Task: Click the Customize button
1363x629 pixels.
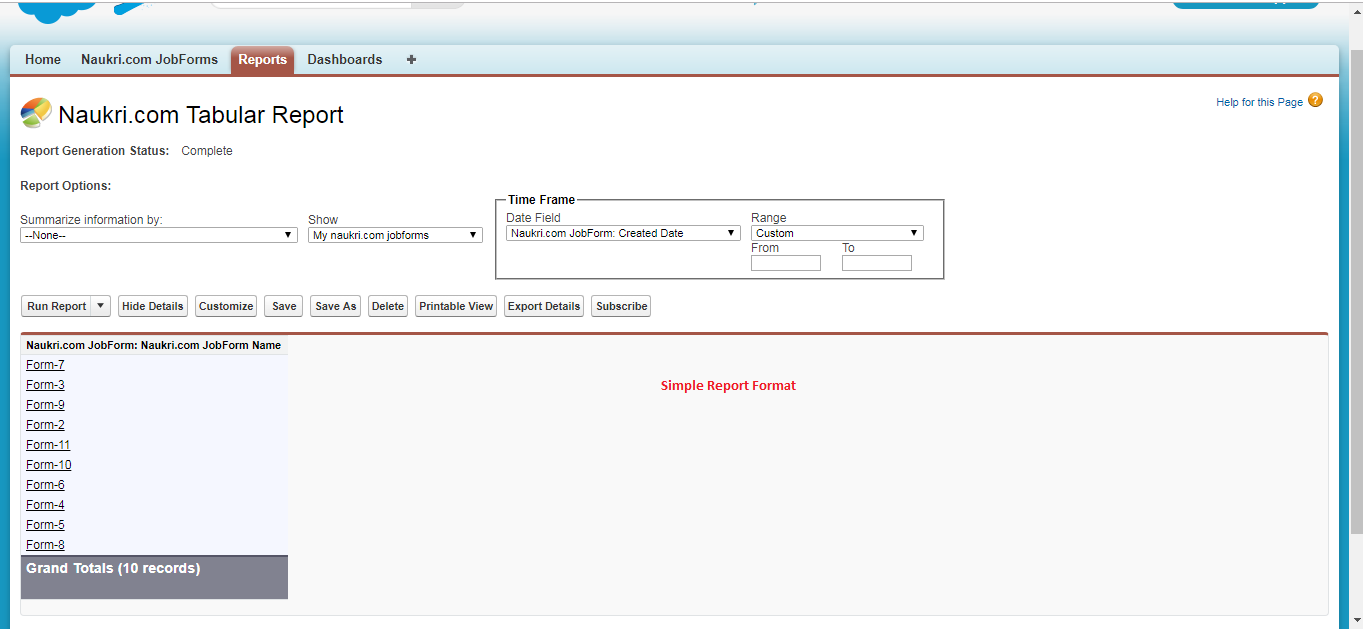Action: [225, 306]
